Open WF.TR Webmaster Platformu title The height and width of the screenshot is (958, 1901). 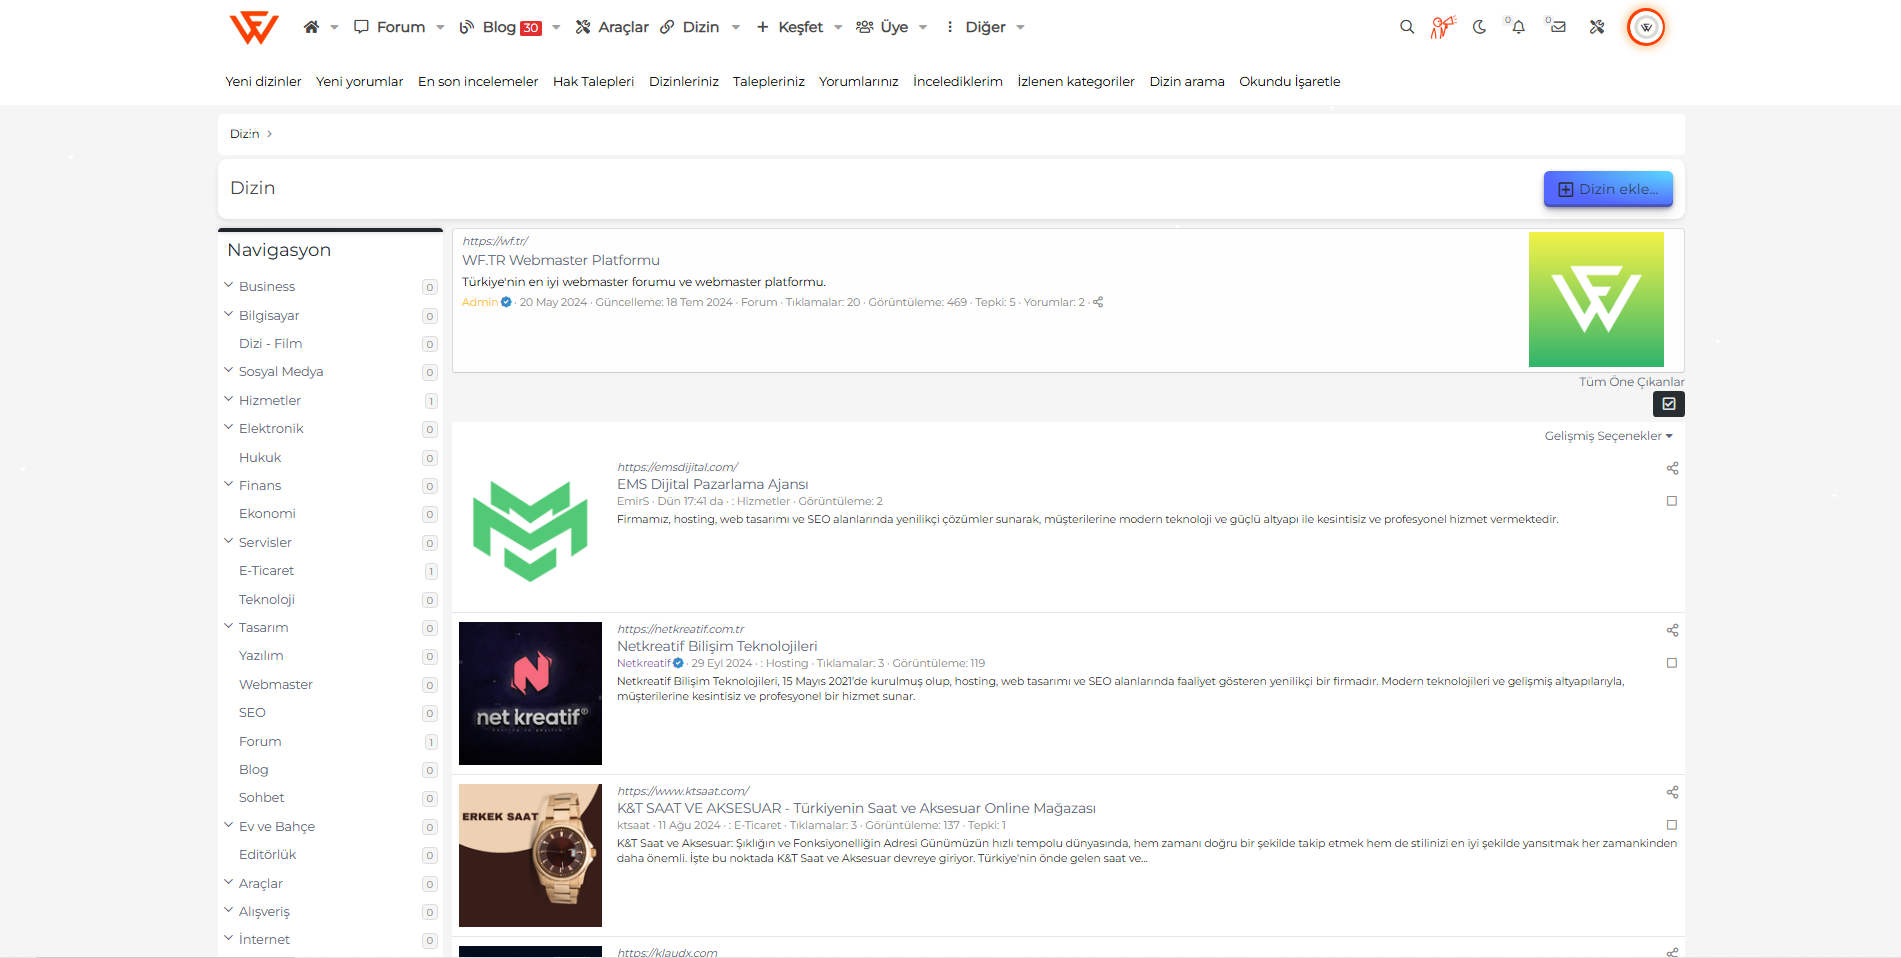pos(561,260)
